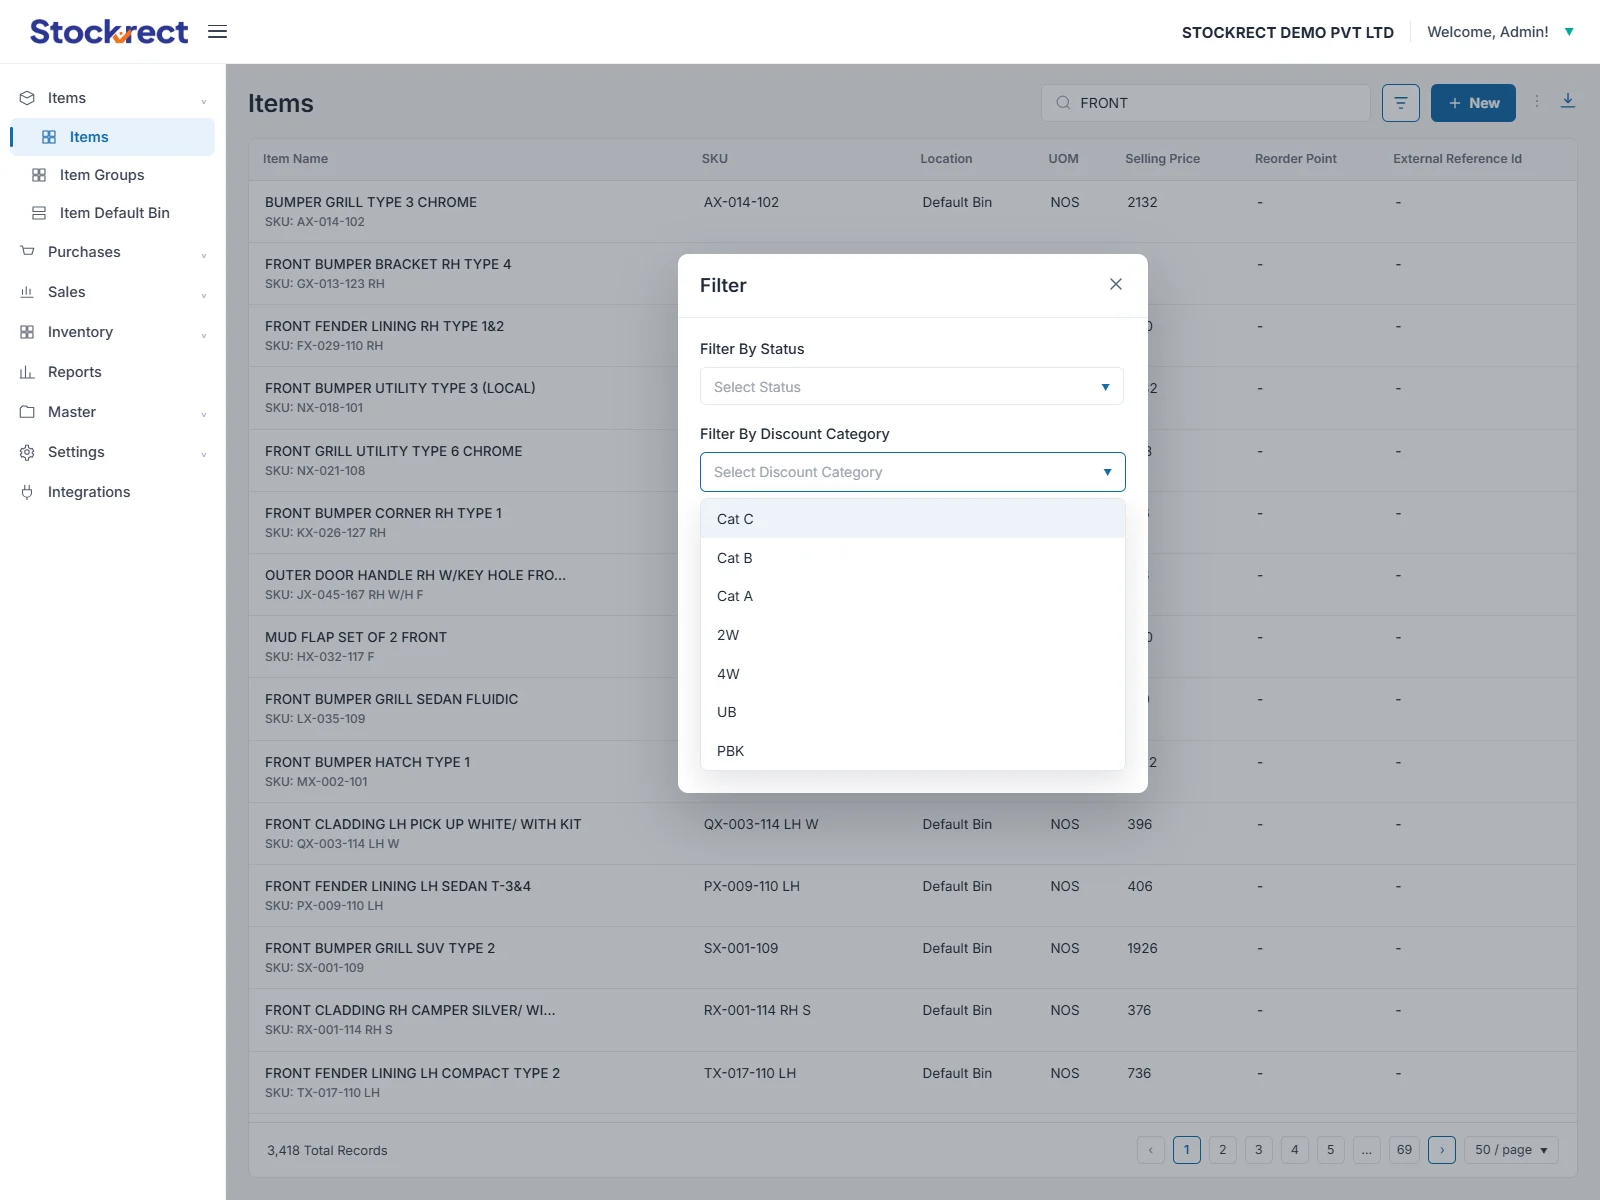The width and height of the screenshot is (1600, 1200).
Task: Click the Sales bar chart icon
Action: tap(27, 292)
